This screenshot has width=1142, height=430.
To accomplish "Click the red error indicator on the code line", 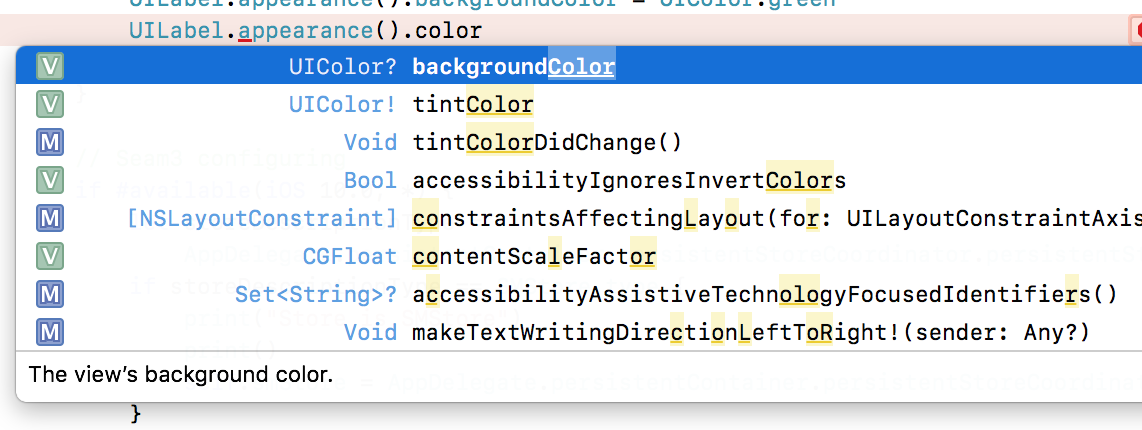I will [1134, 32].
